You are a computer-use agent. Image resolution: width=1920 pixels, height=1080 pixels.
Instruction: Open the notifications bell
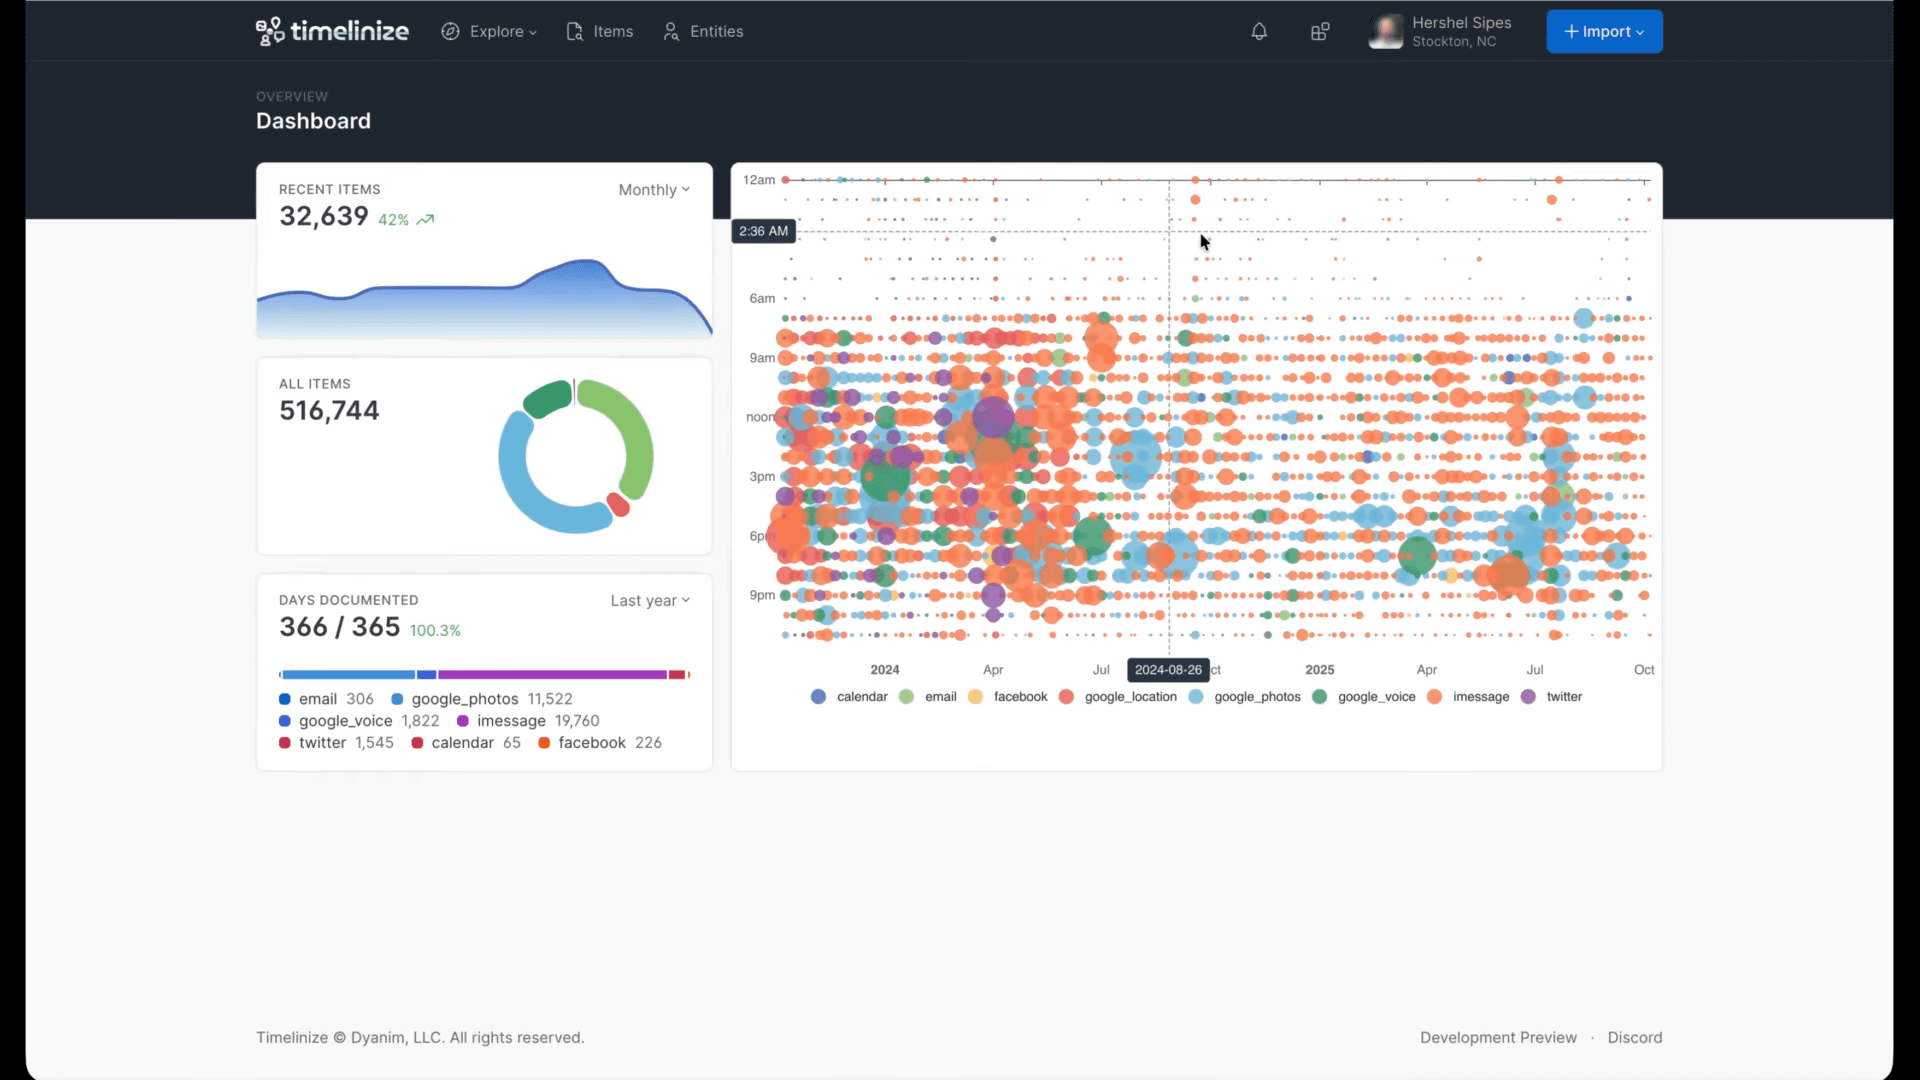click(x=1259, y=32)
